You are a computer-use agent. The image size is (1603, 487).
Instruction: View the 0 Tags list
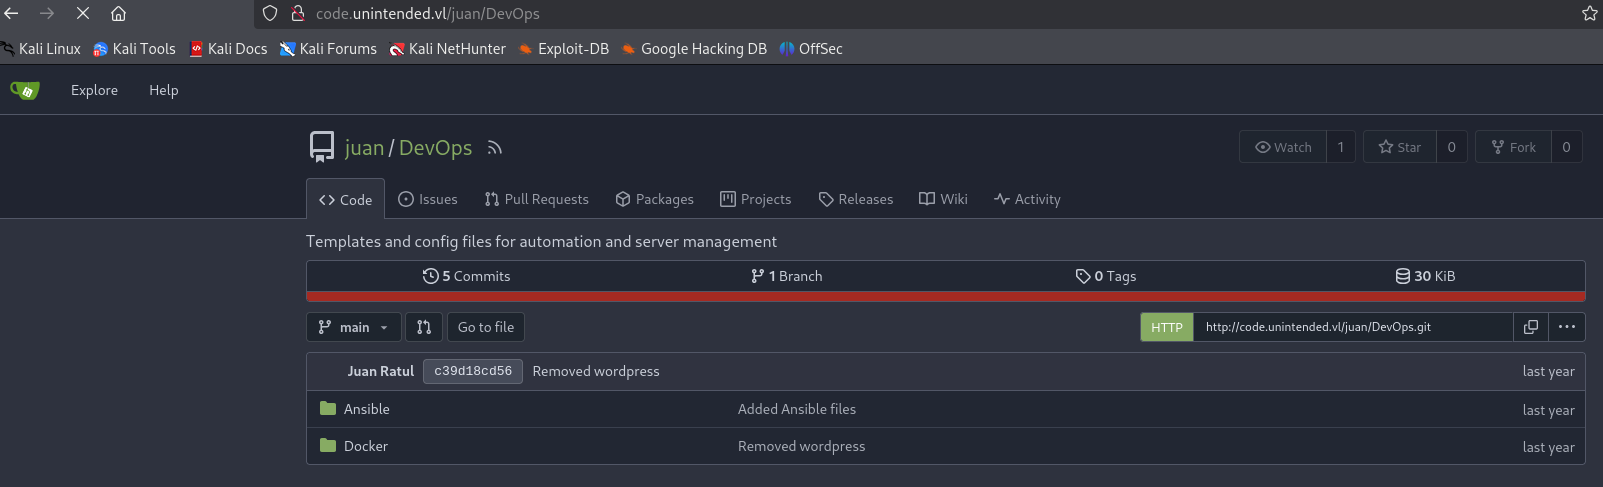click(1106, 276)
